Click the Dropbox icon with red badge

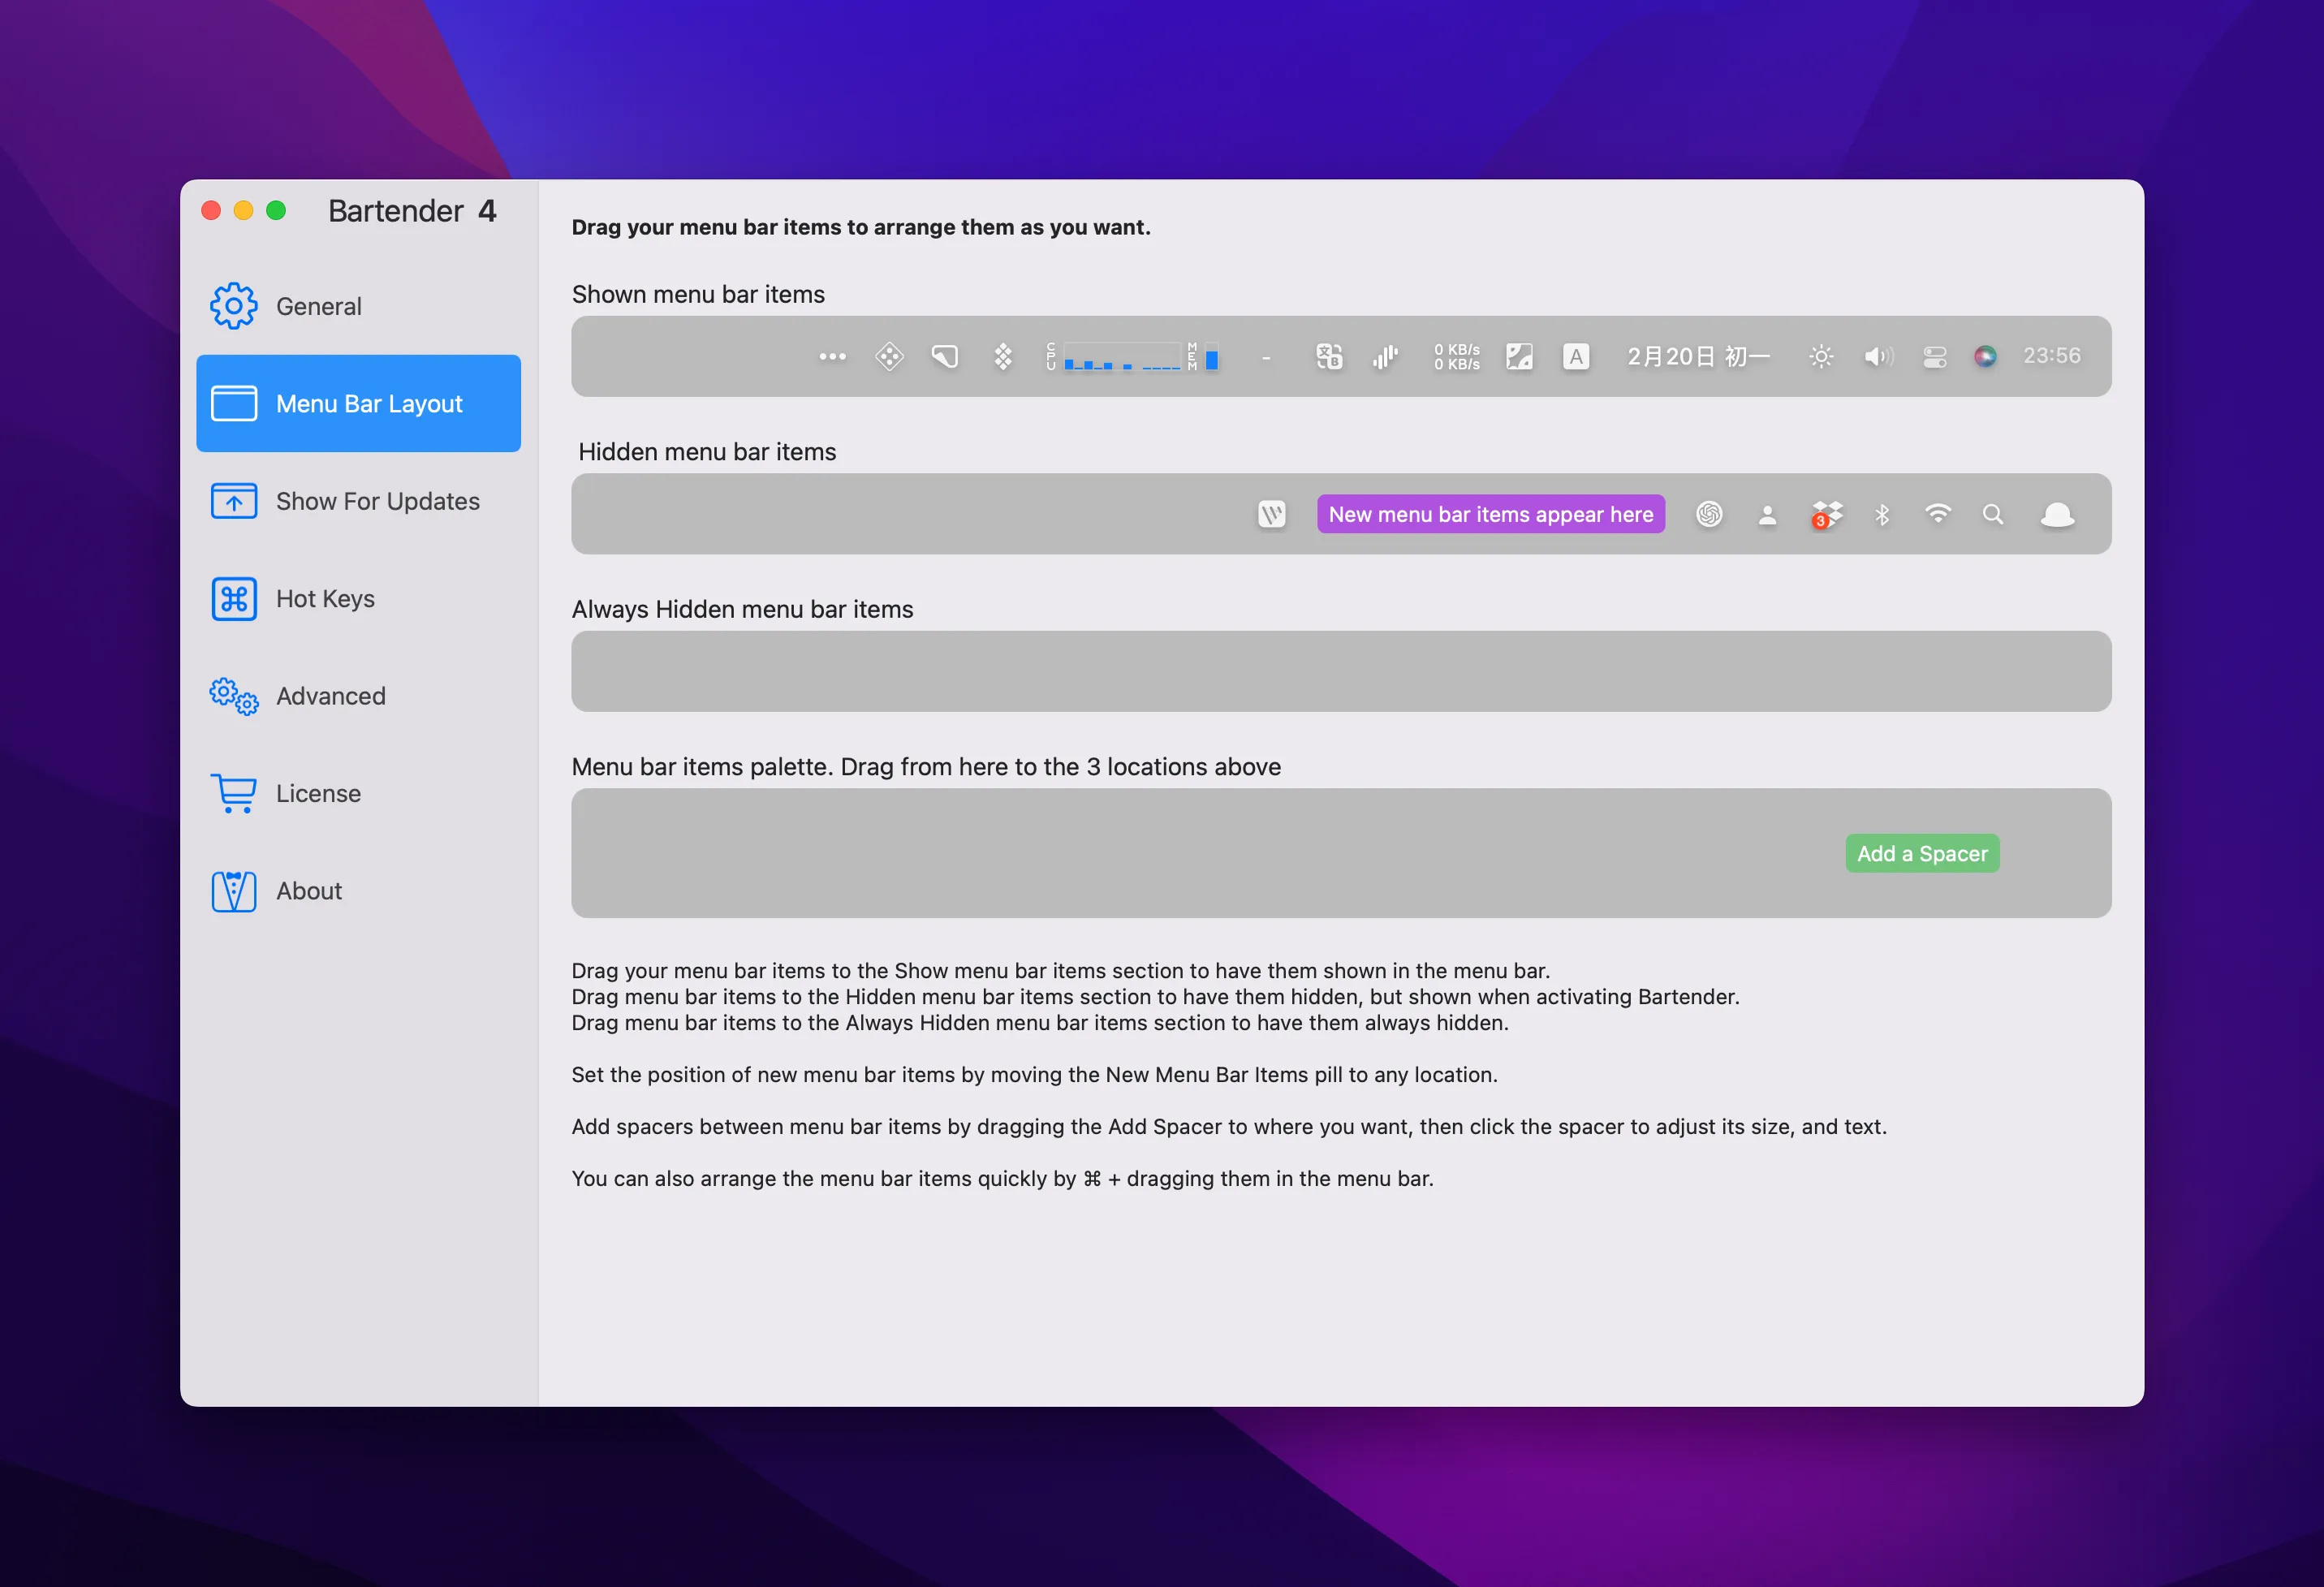click(1826, 515)
